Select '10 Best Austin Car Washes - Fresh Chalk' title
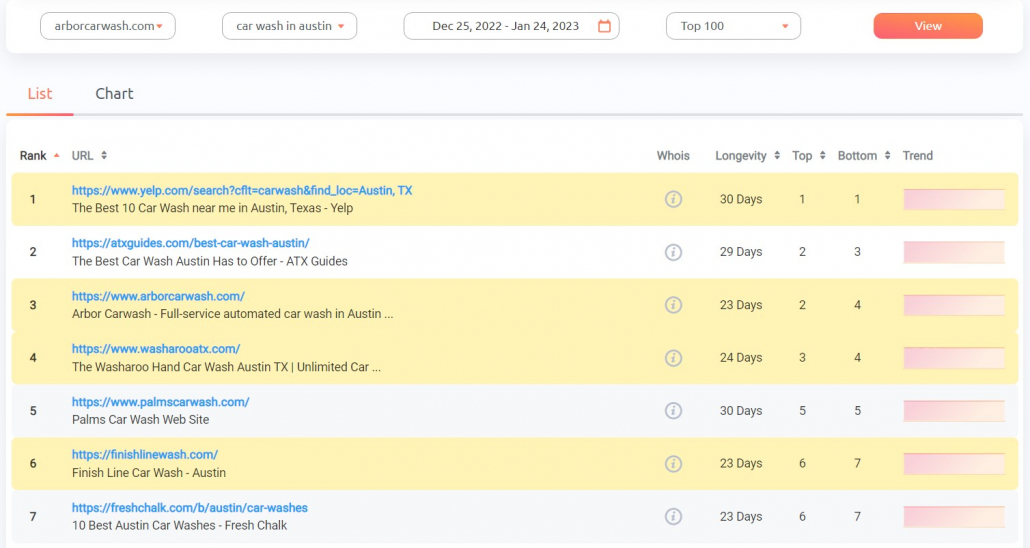This screenshot has height=548, width=1030. pos(179,526)
